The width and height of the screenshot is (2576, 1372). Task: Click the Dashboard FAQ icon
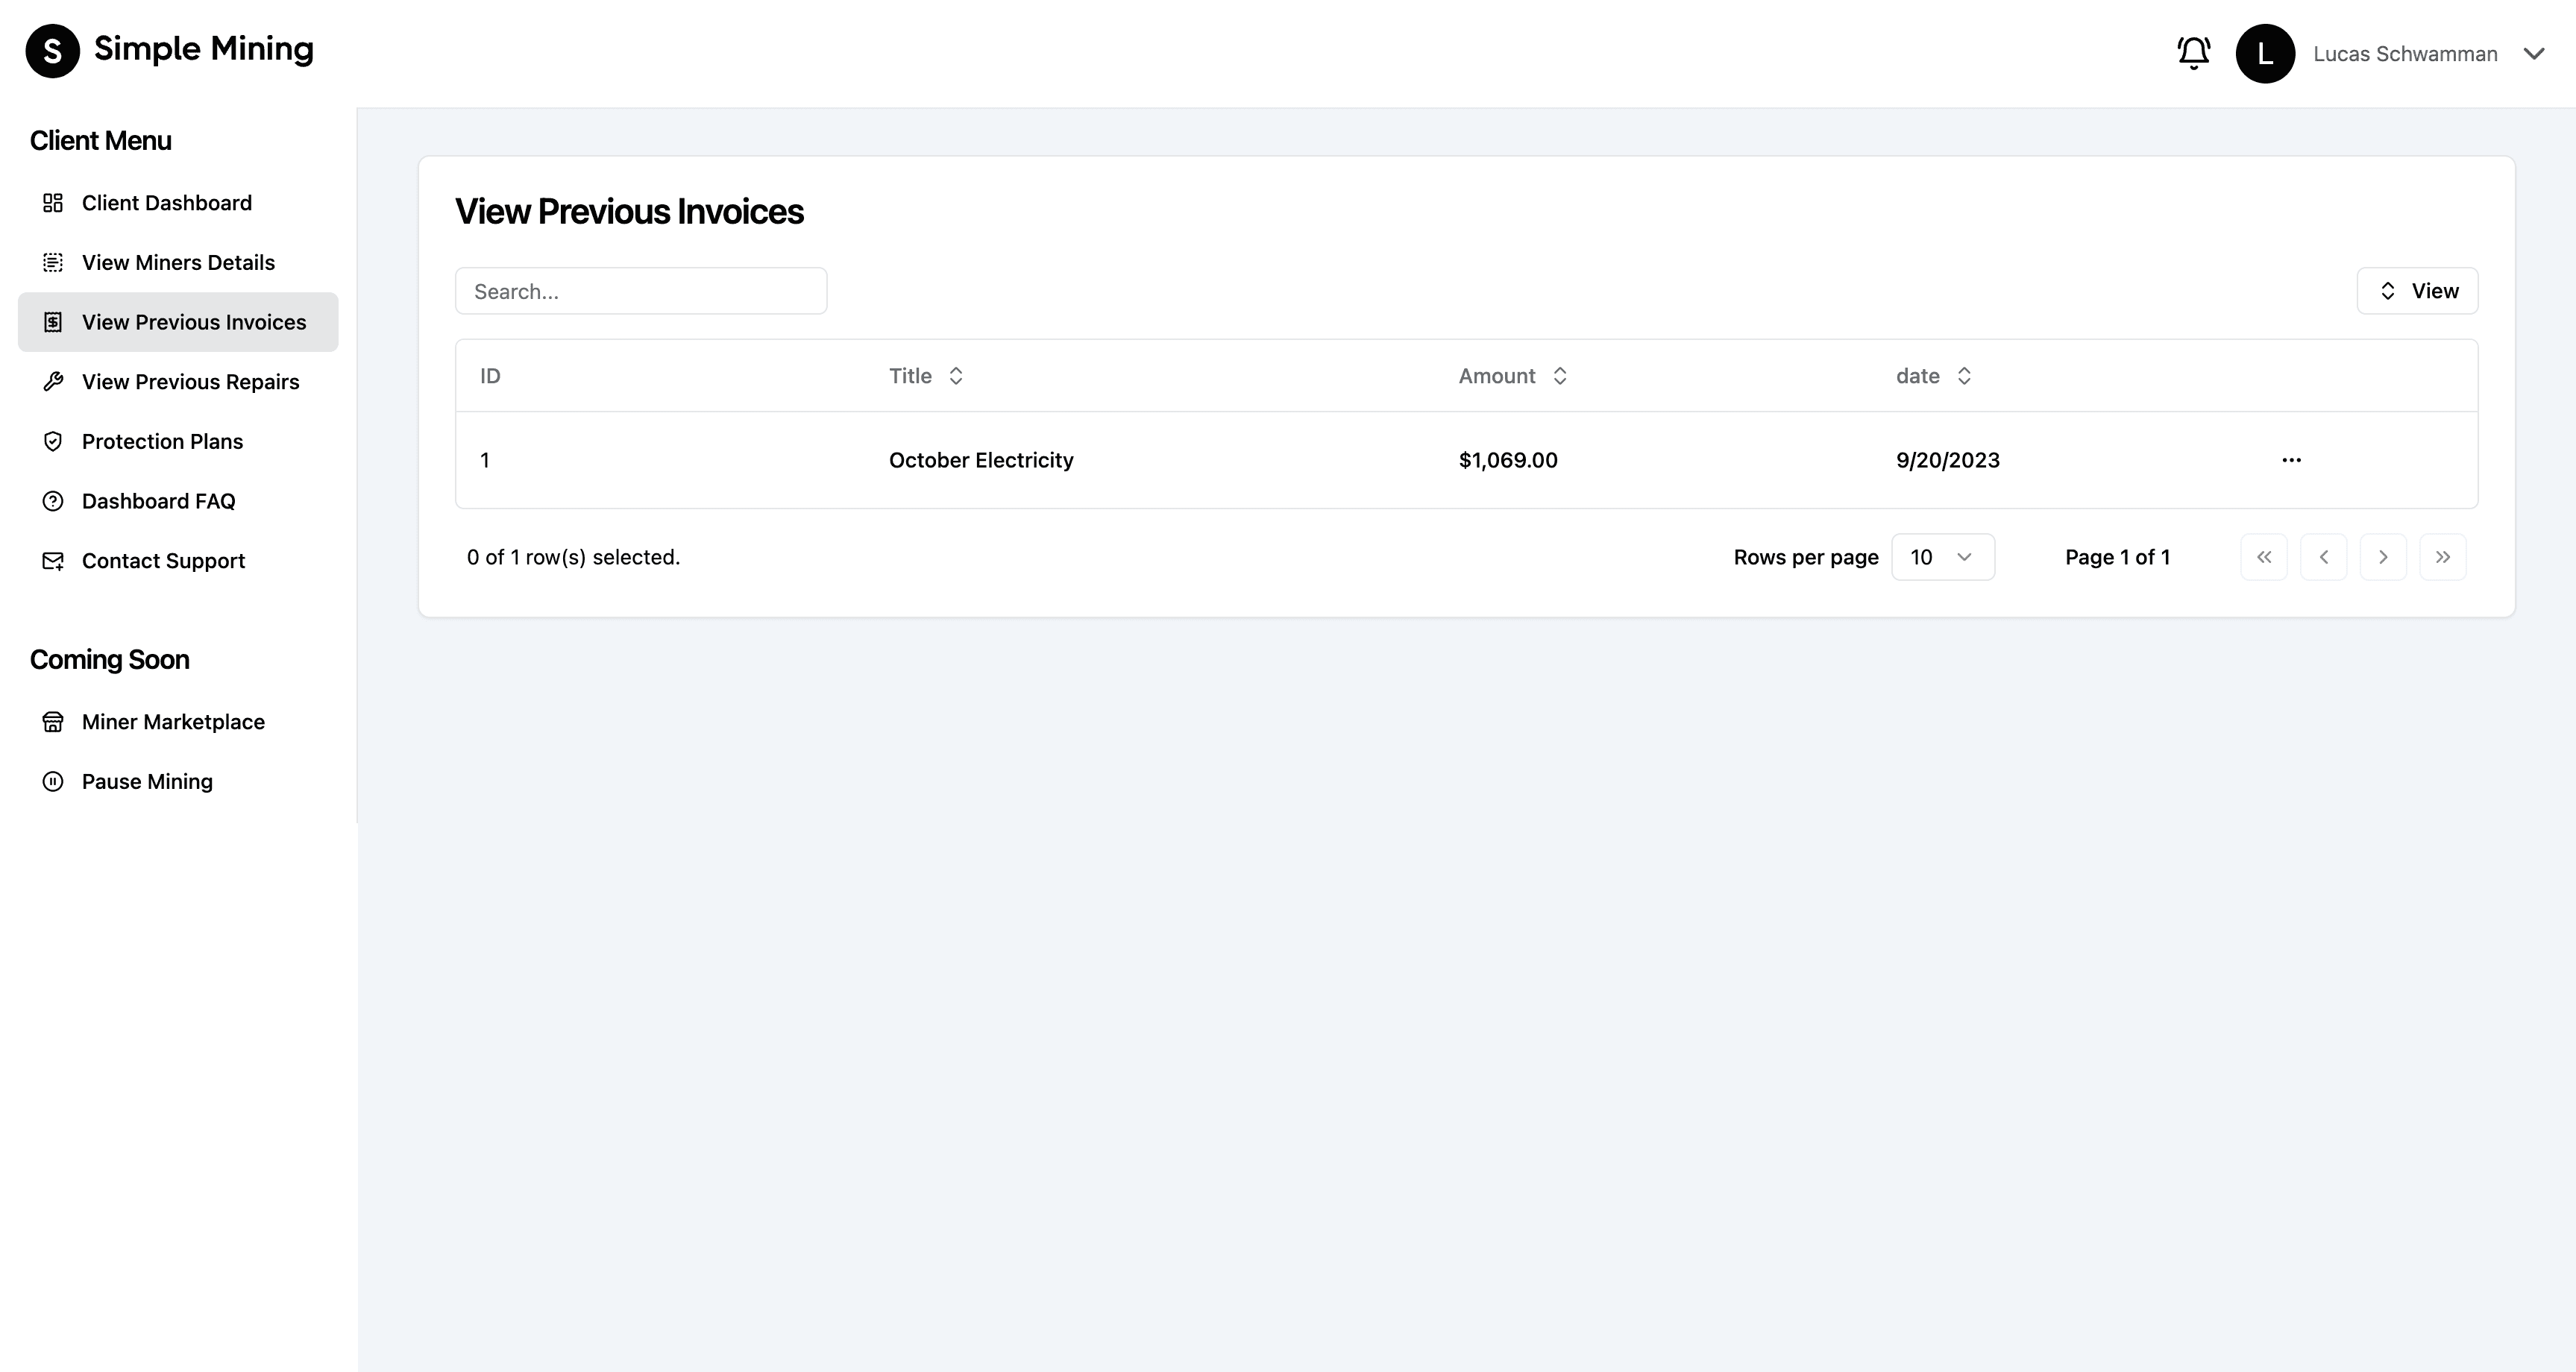[x=53, y=501]
